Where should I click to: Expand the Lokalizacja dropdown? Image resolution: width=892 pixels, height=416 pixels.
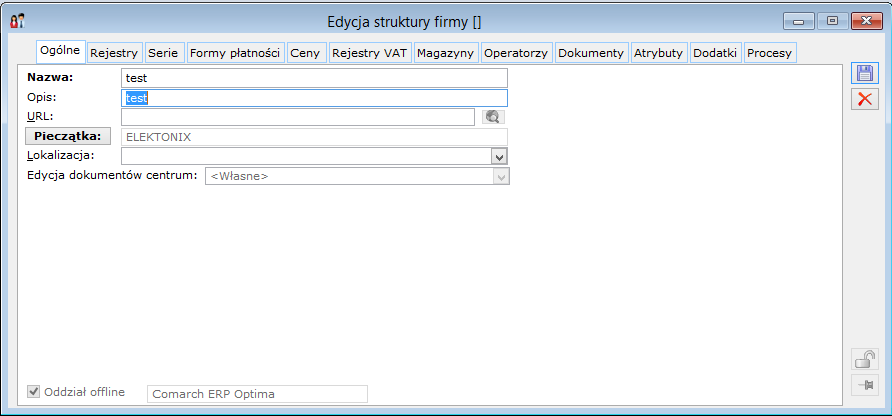click(499, 156)
